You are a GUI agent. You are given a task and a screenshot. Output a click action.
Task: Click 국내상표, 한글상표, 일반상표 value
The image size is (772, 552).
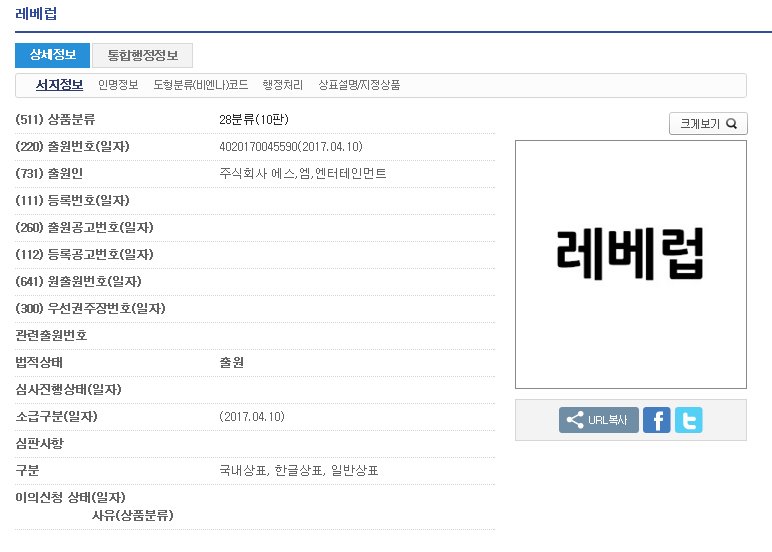click(298, 471)
